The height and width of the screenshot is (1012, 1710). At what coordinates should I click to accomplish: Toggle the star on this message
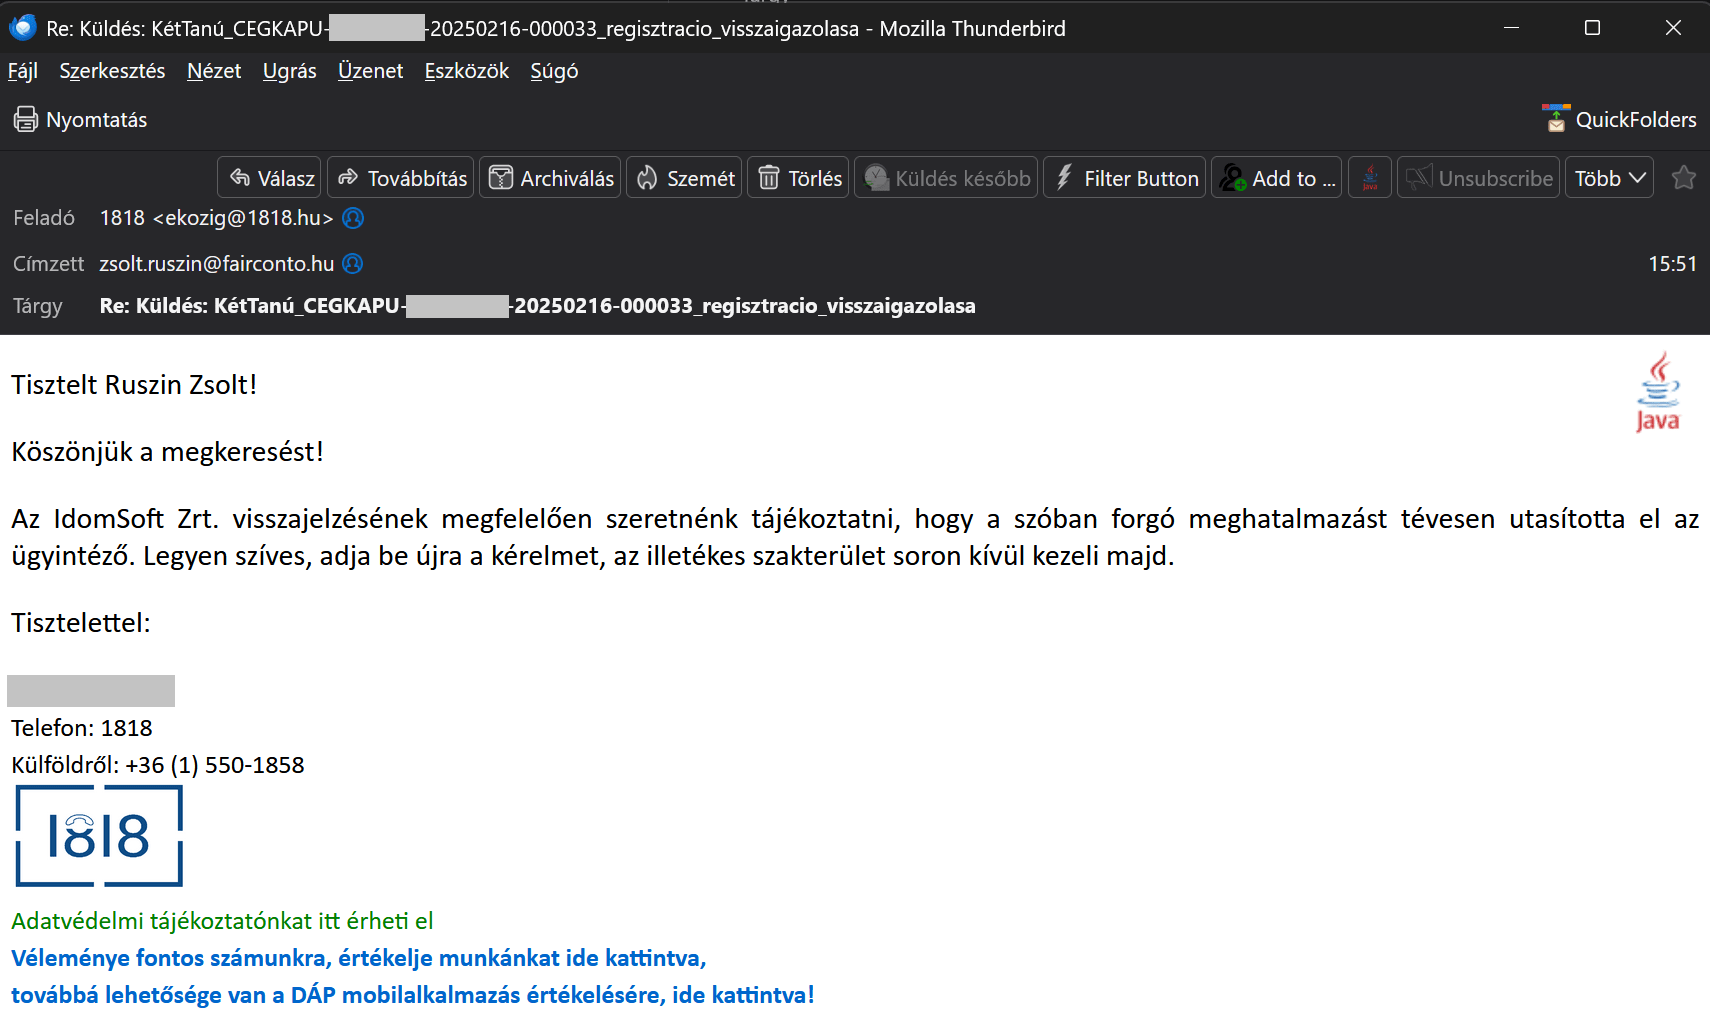pyautogui.click(x=1683, y=178)
